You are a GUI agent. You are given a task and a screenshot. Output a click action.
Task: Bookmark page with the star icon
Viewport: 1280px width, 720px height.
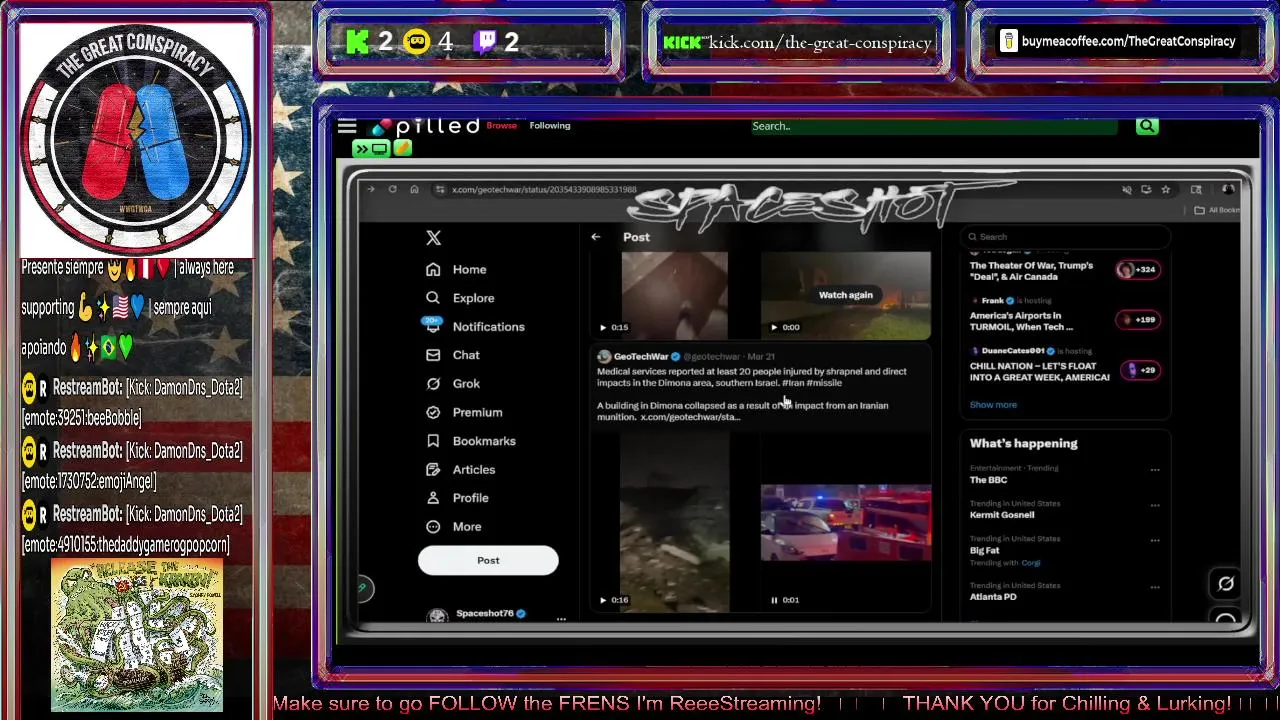click(1166, 189)
